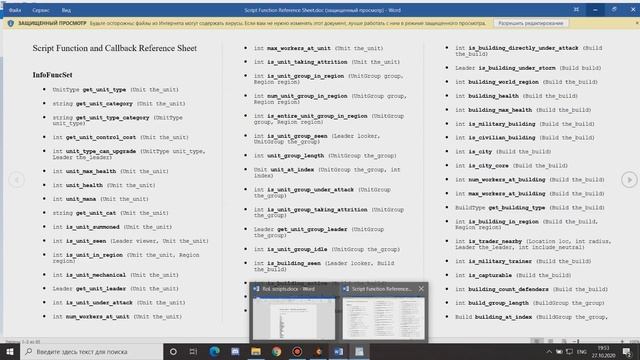Click the 'is_city_core' entry
Screen dimensions: 640x360
(511, 165)
